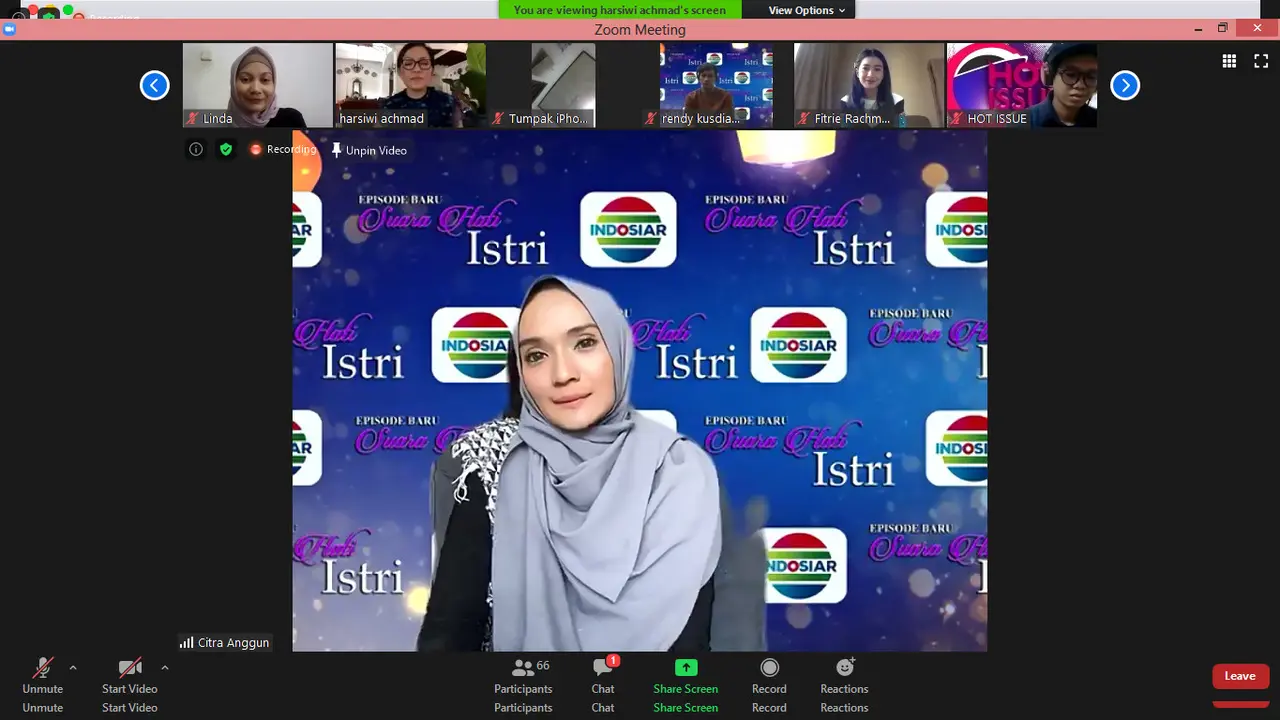Screen dimensions: 1280x720
Task: Open the Reactions emoji icon
Action: 845,667
